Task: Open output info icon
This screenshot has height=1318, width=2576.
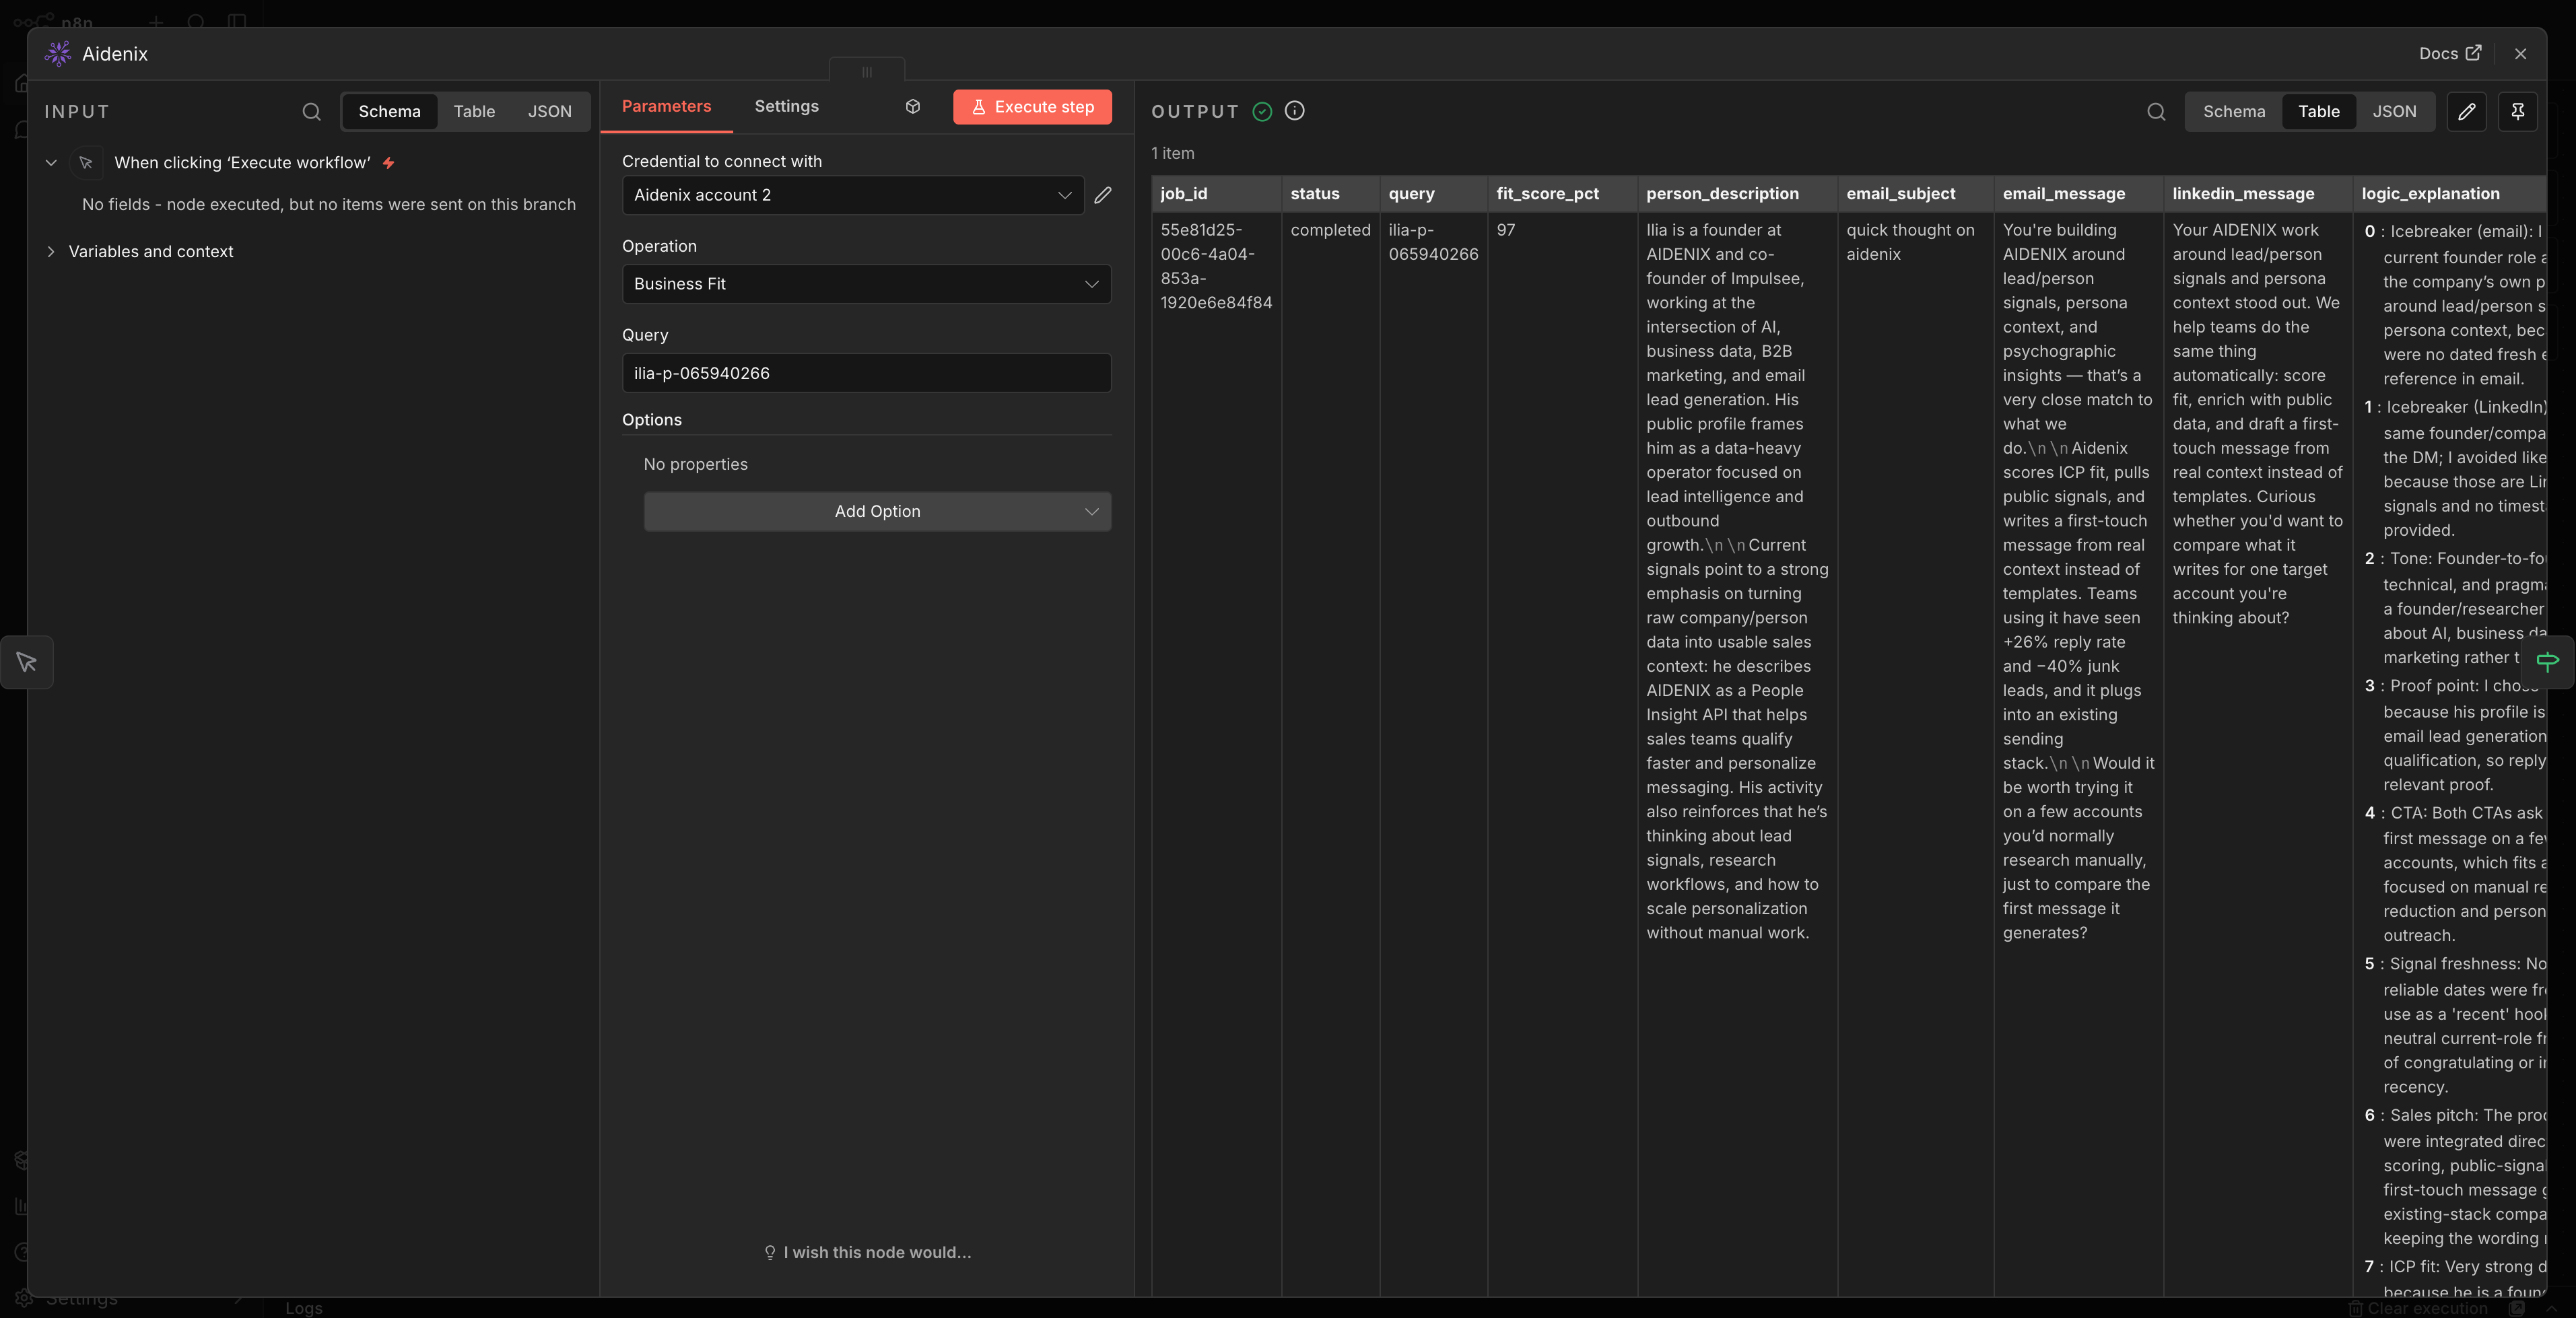Action: click(1294, 111)
